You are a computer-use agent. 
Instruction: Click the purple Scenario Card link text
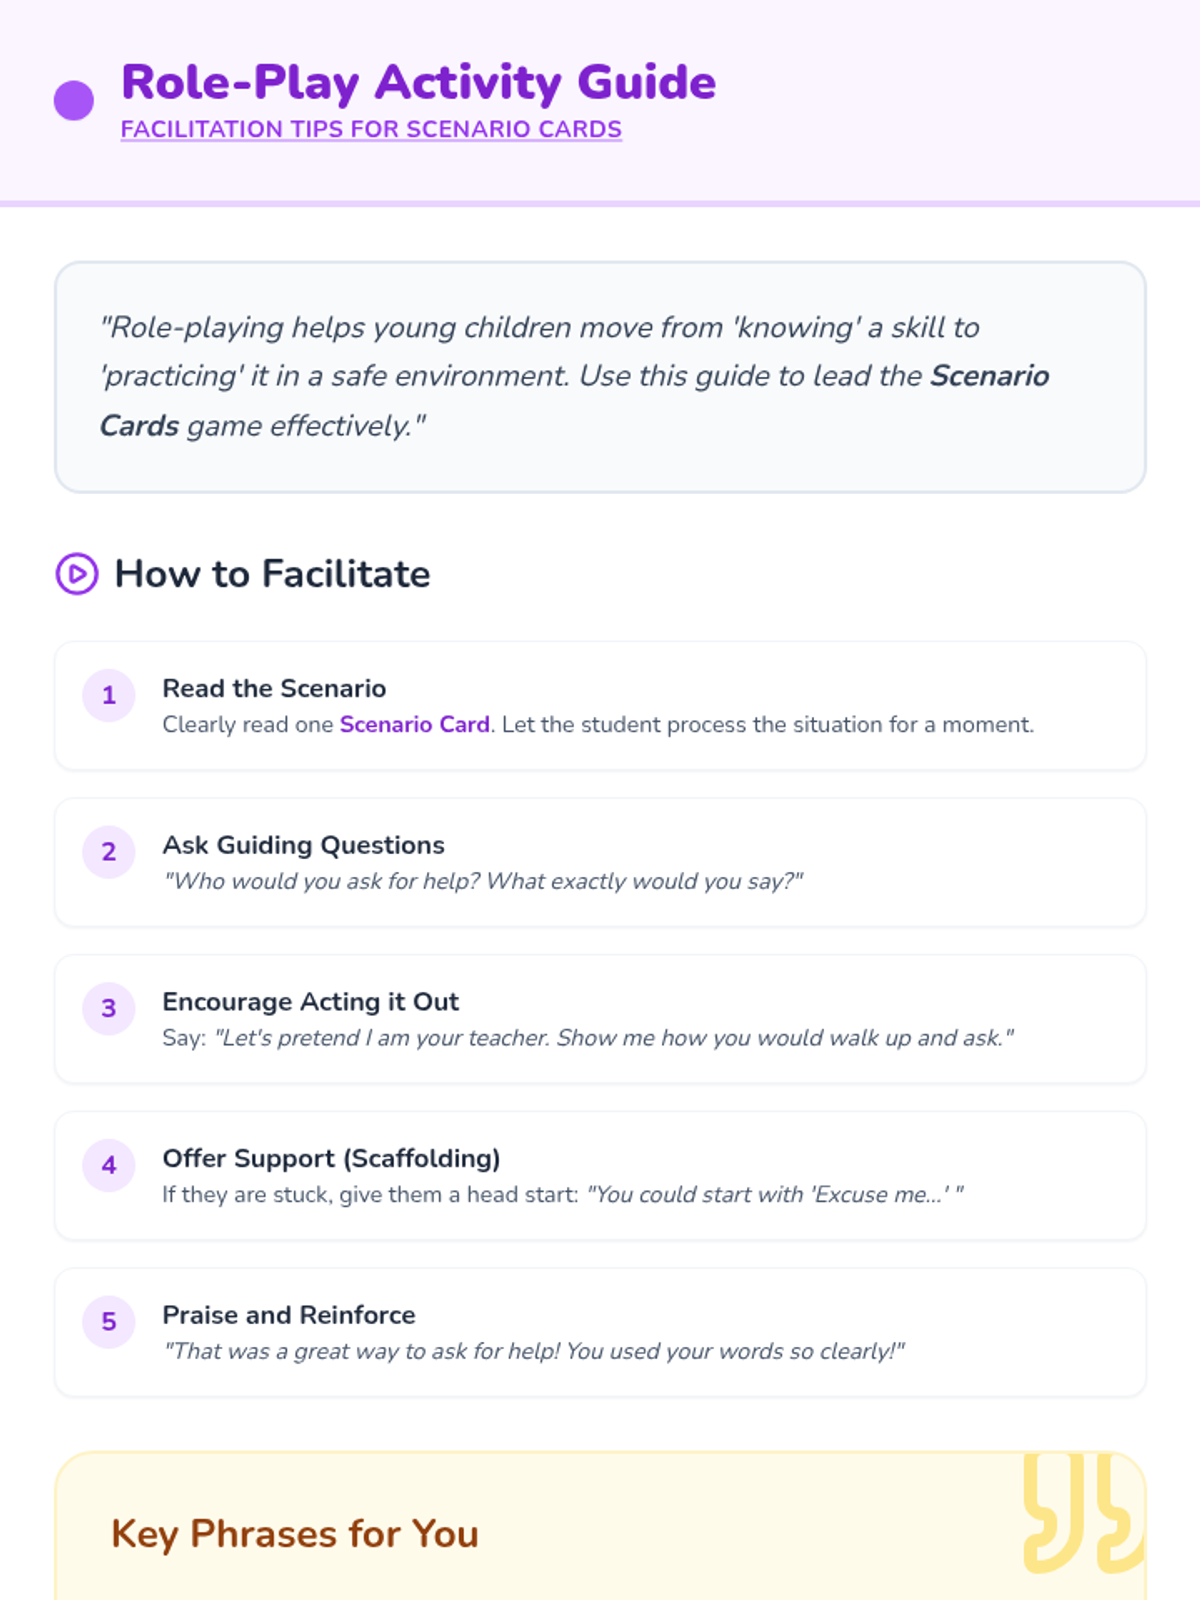(414, 724)
